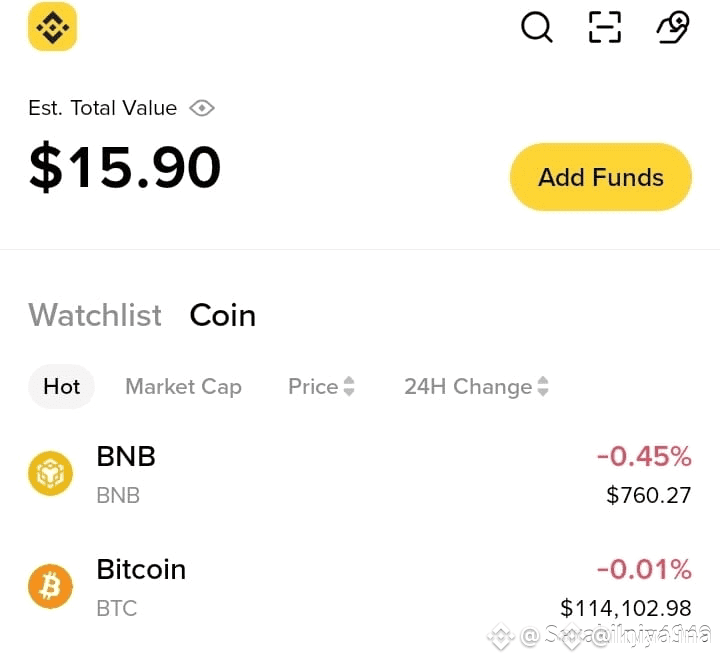The height and width of the screenshot is (662, 720).
Task: Switch to the Watchlist tab
Action: tap(95, 315)
